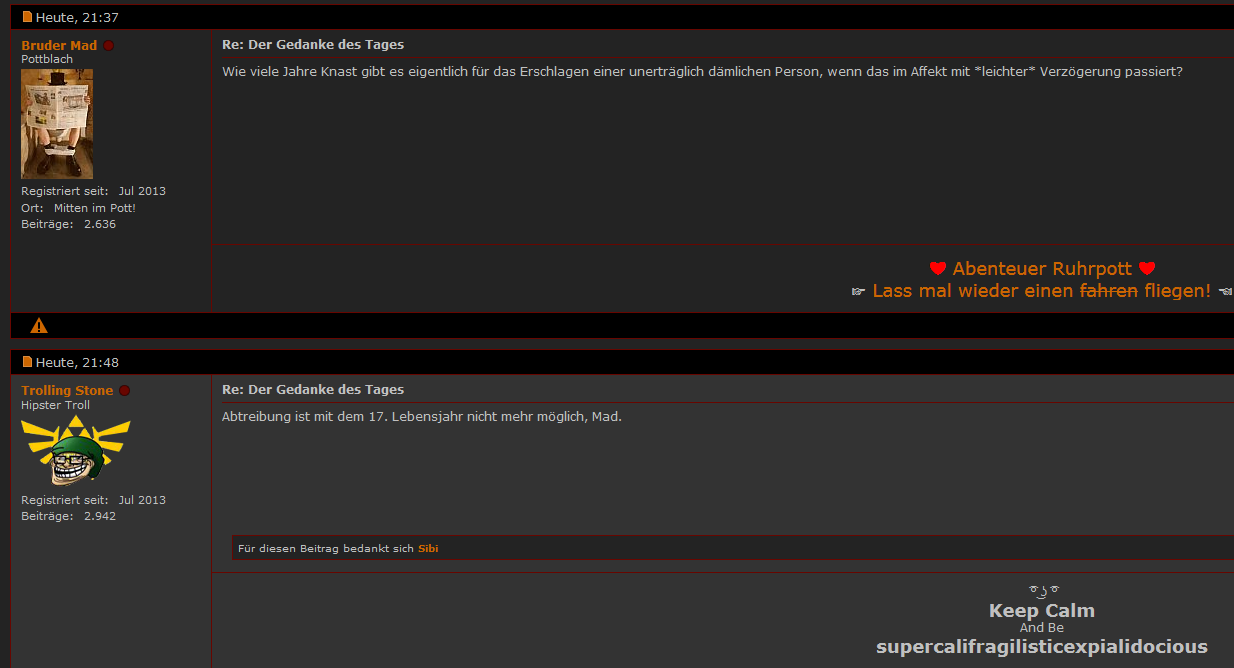Click Trolling Stone's offline status dot
Viewport: 1234px width, 668px height.
tap(125, 391)
